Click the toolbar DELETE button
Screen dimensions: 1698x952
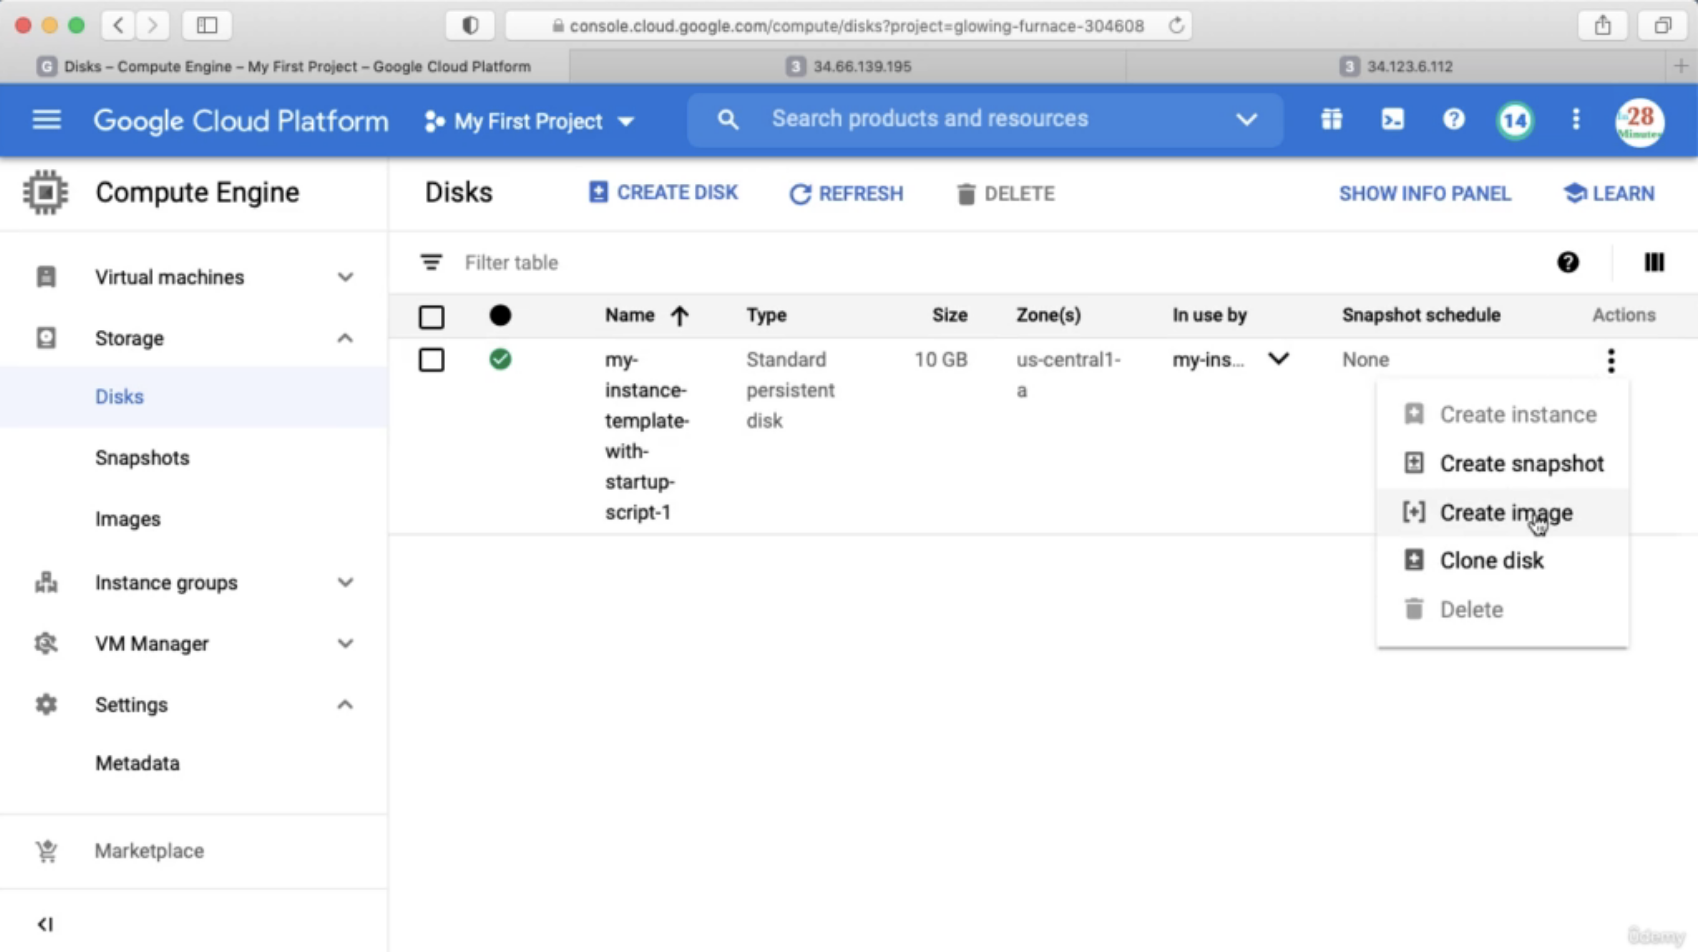1005,194
